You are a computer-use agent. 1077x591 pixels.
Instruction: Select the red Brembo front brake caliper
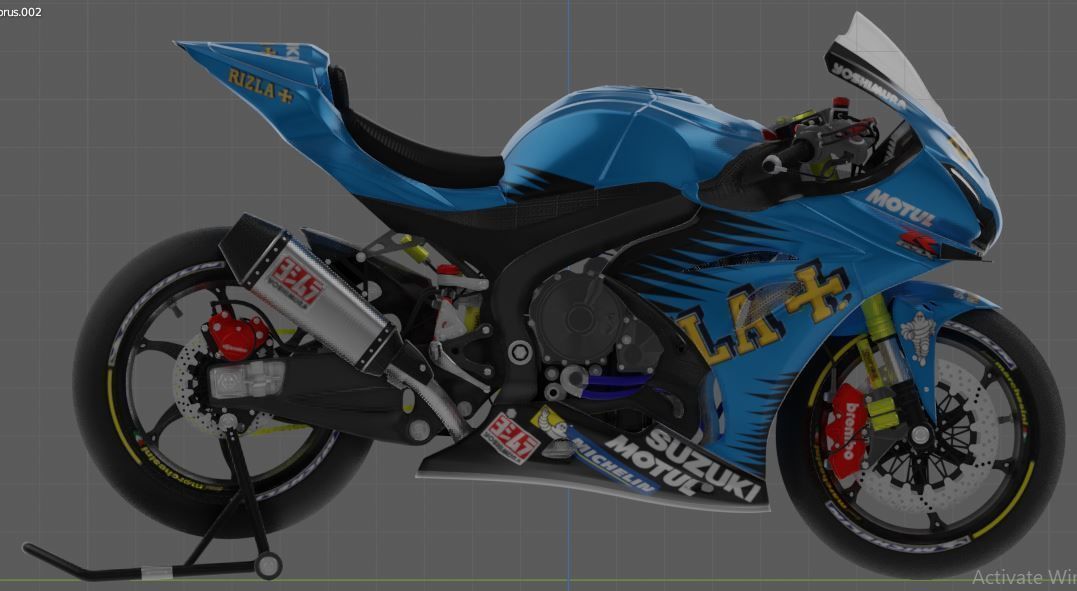click(846, 430)
